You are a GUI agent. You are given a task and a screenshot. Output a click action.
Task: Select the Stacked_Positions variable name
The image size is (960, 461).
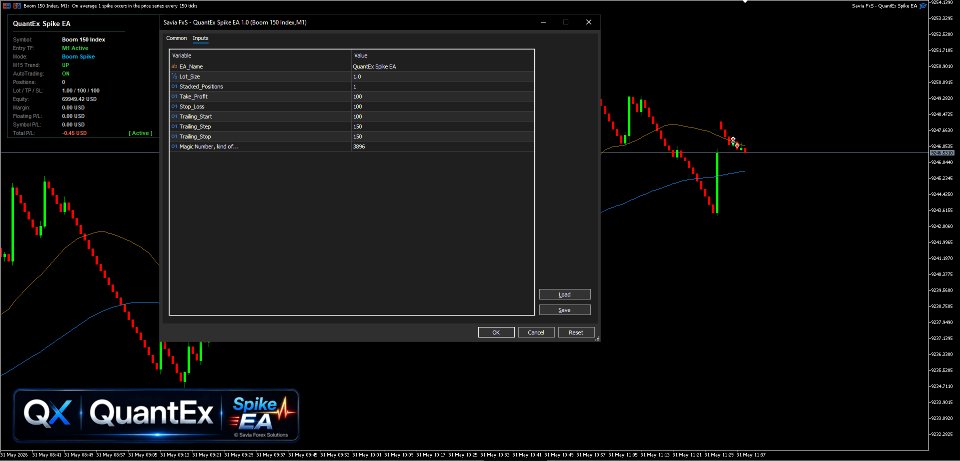(201, 86)
